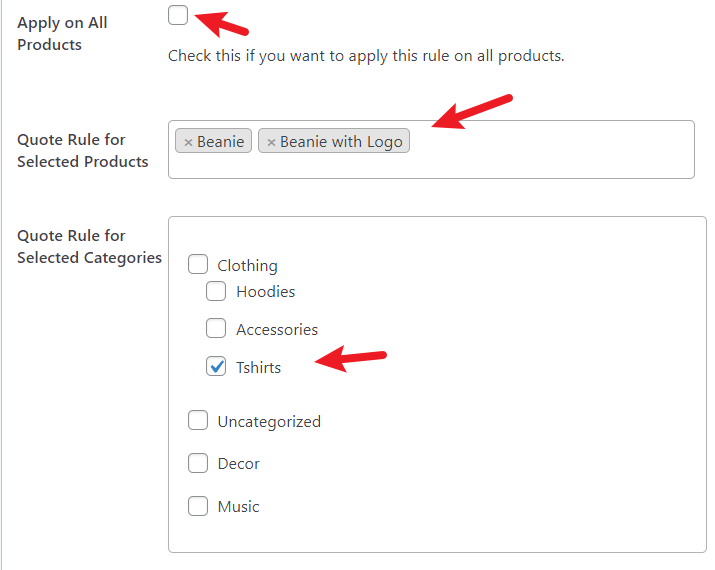
Task: Click the Decor category label
Action: click(238, 464)
